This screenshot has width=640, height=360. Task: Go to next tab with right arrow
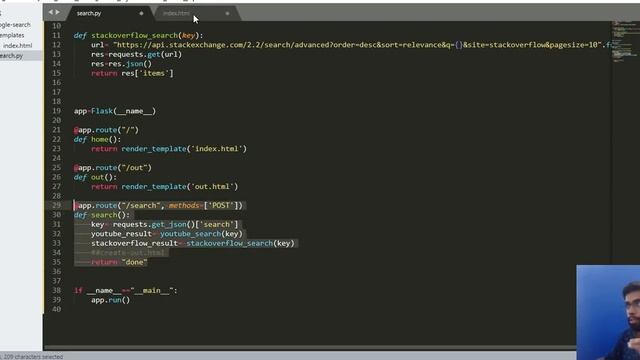[x=58, y=12]
